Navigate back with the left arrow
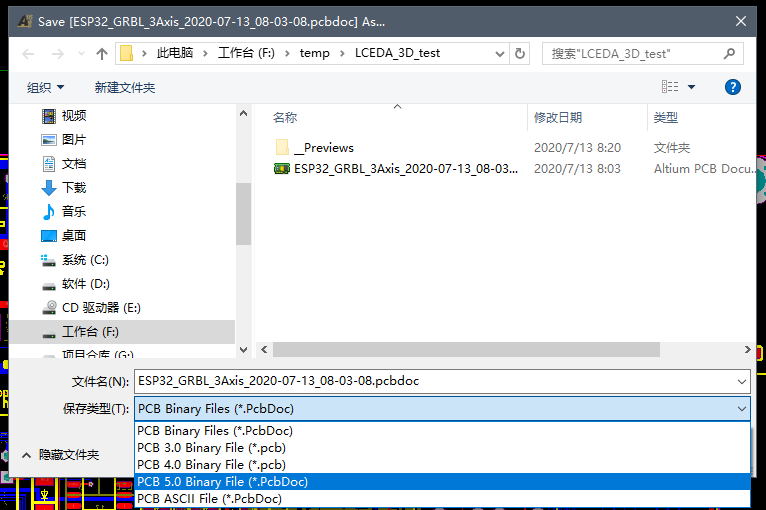This screenshot has height=510, width=766. tap(28, 54)
